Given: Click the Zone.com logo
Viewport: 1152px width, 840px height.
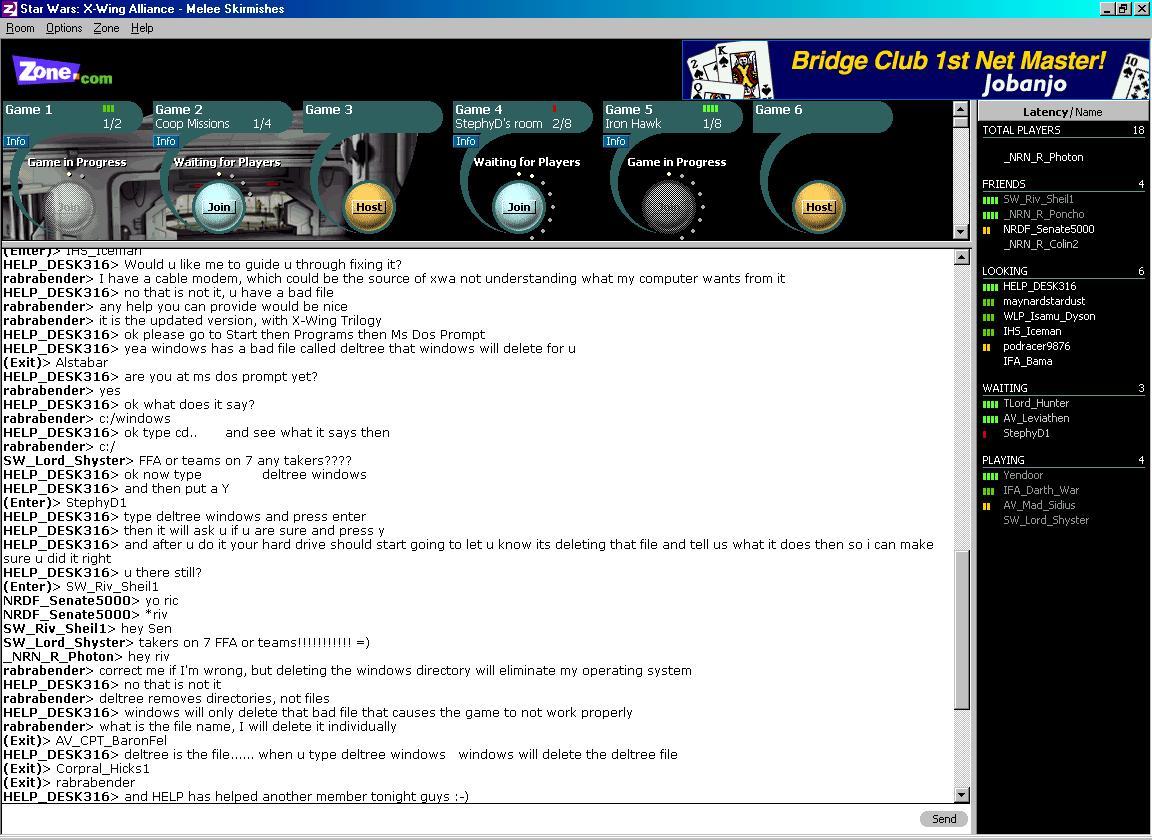Looking at the screenshot, I should coord(62,71).
